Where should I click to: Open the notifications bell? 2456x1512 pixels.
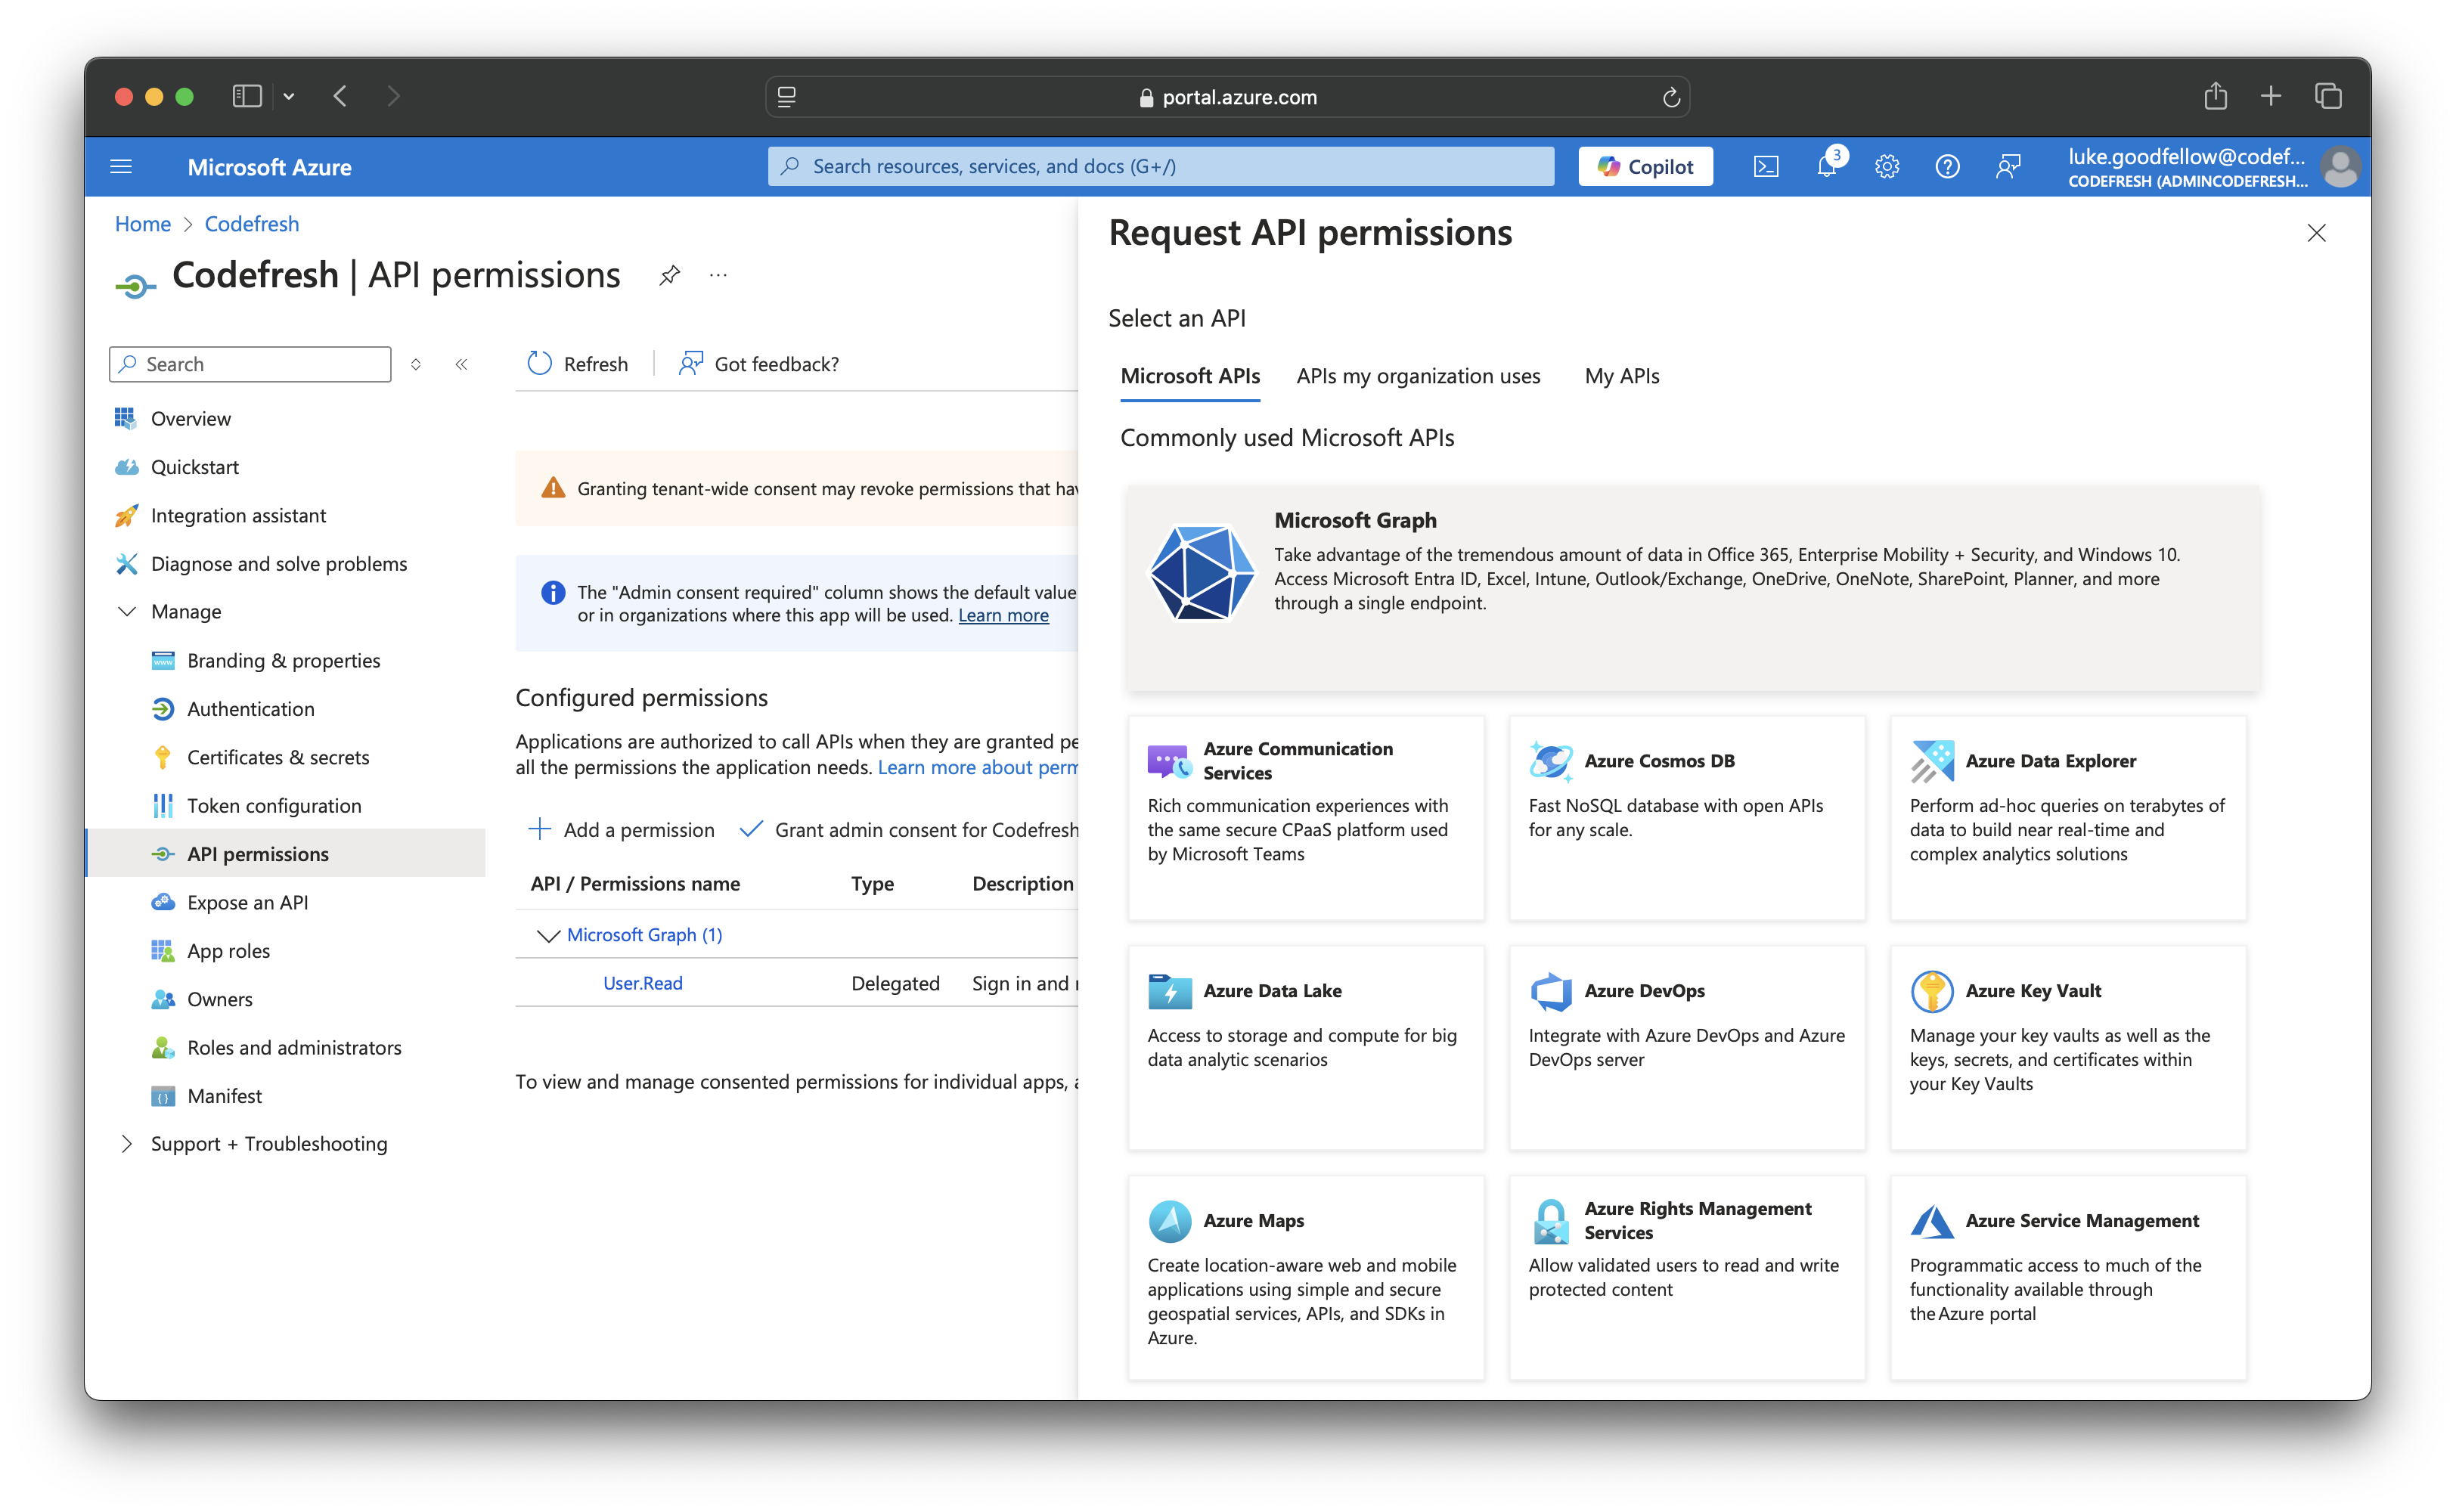pos(1826,166)
